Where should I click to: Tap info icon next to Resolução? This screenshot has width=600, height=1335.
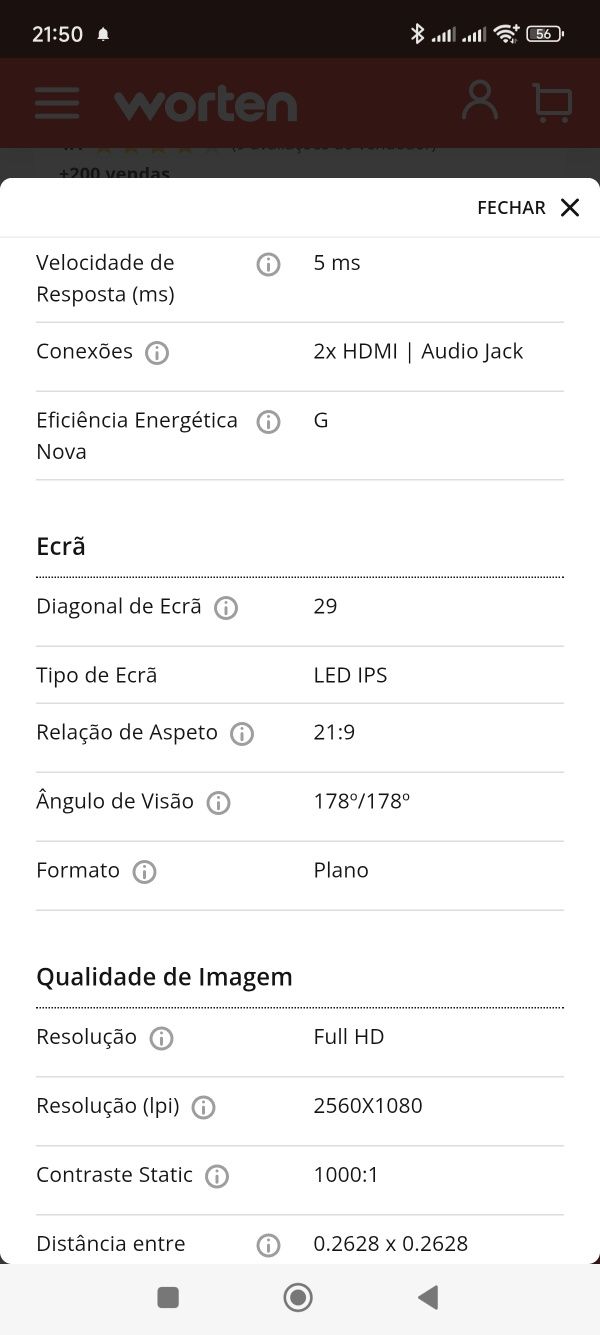click(x=161, y=1038)
